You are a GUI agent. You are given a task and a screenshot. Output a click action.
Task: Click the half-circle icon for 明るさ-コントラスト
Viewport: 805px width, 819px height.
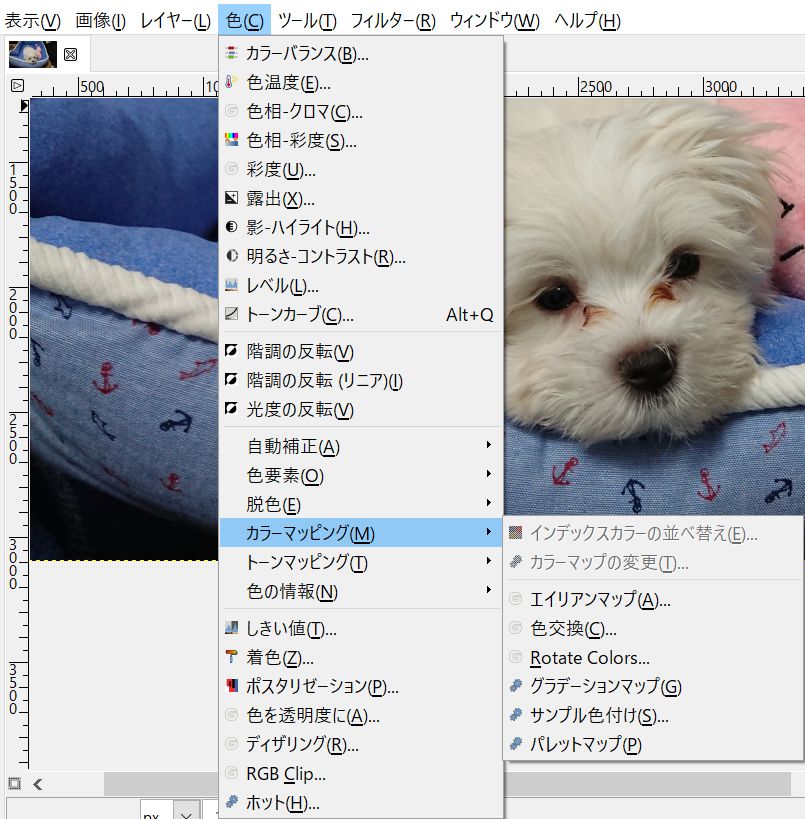(x=231, y=256)
